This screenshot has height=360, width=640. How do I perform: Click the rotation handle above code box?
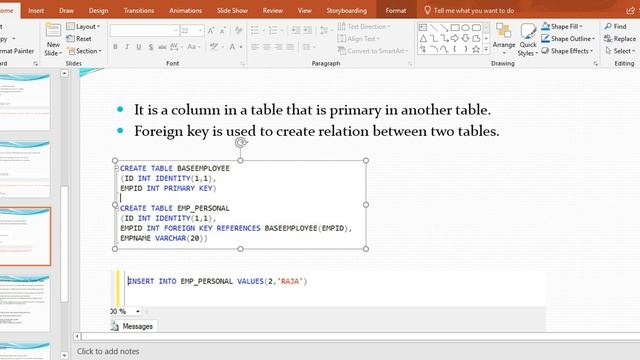(241, 142)
